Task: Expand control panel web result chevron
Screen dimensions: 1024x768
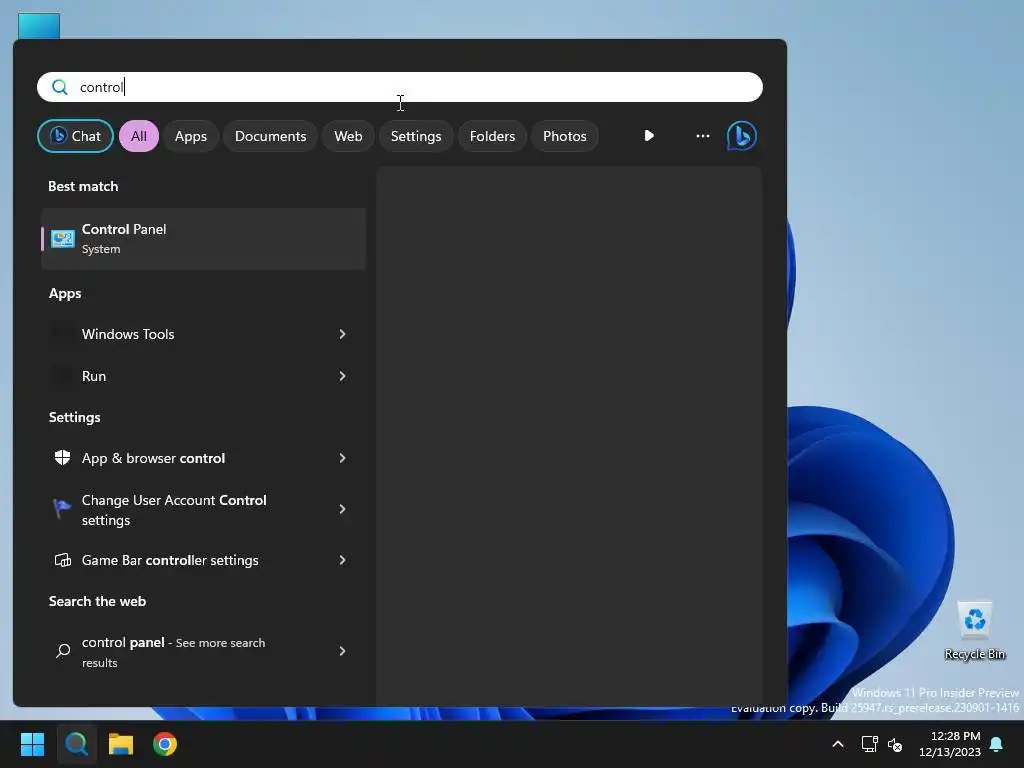Action: [x=342, y=650]
